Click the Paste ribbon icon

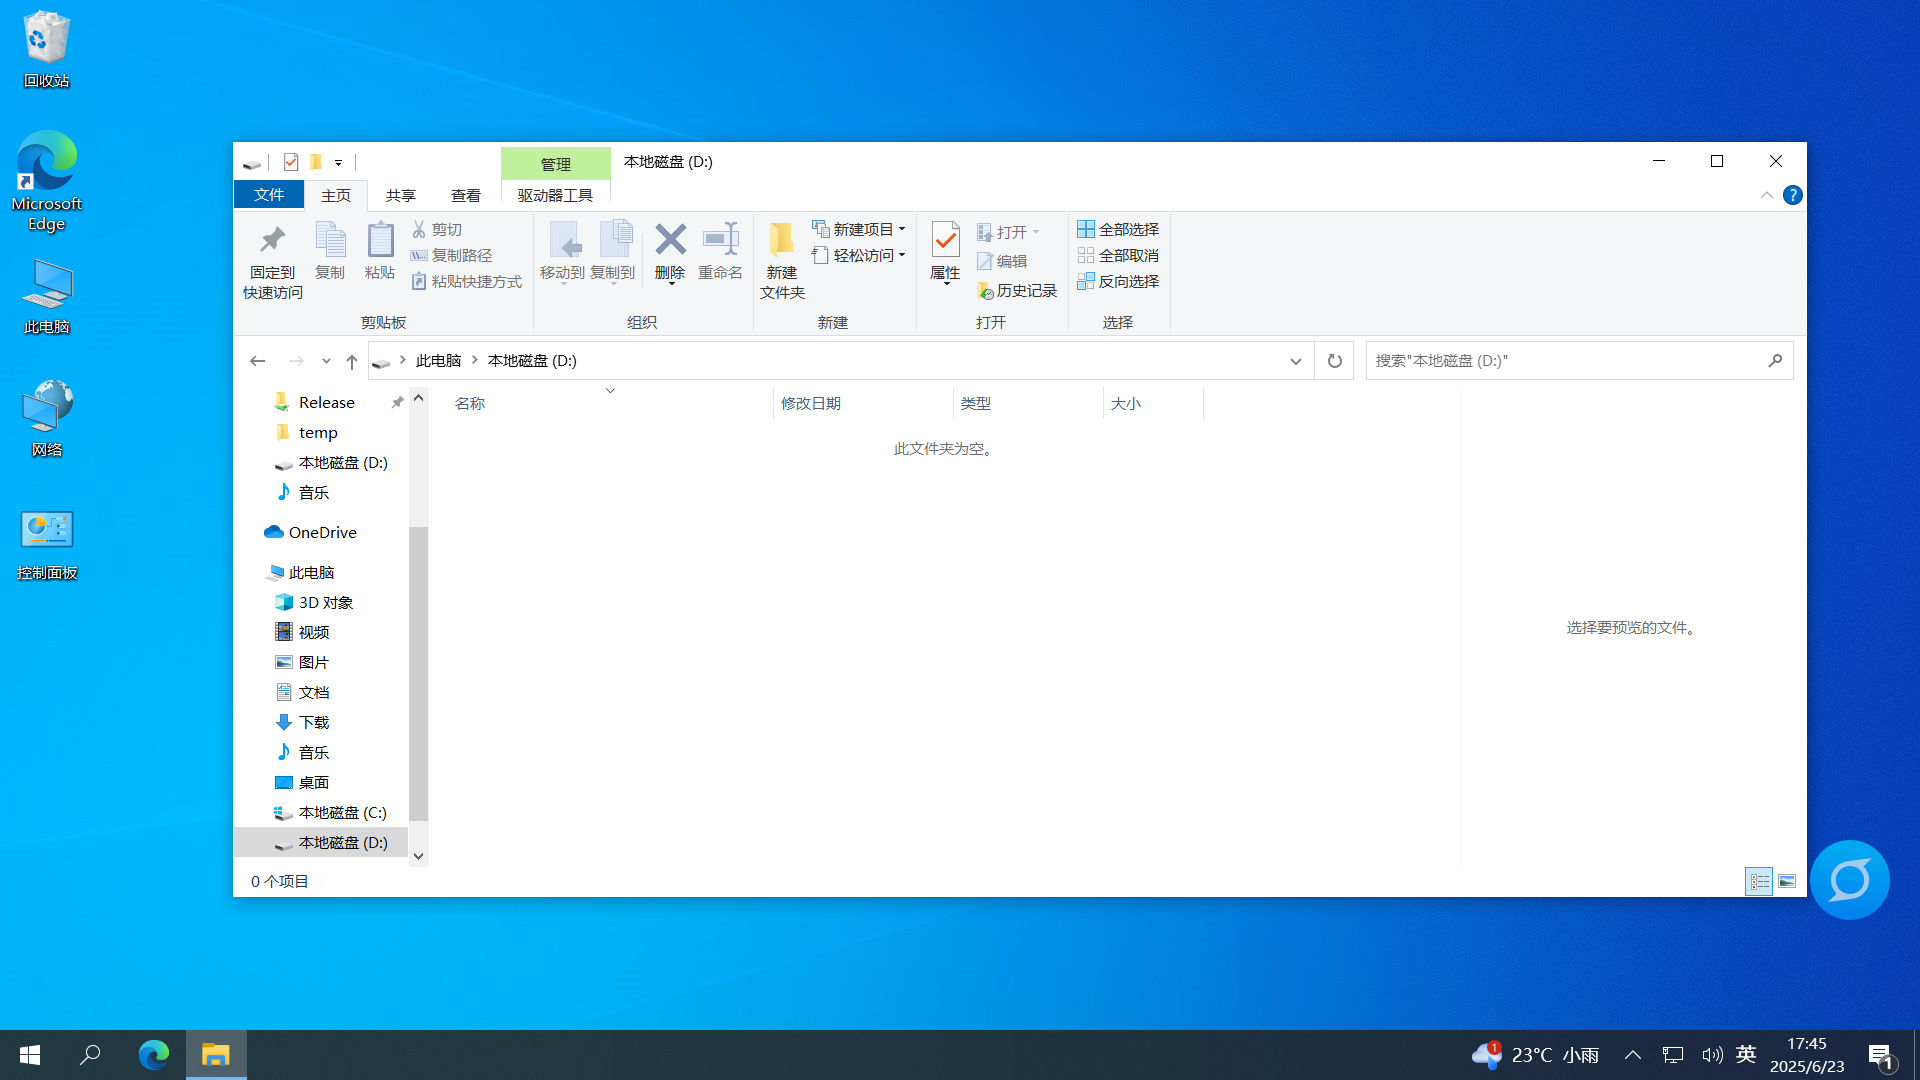[380, 251]
